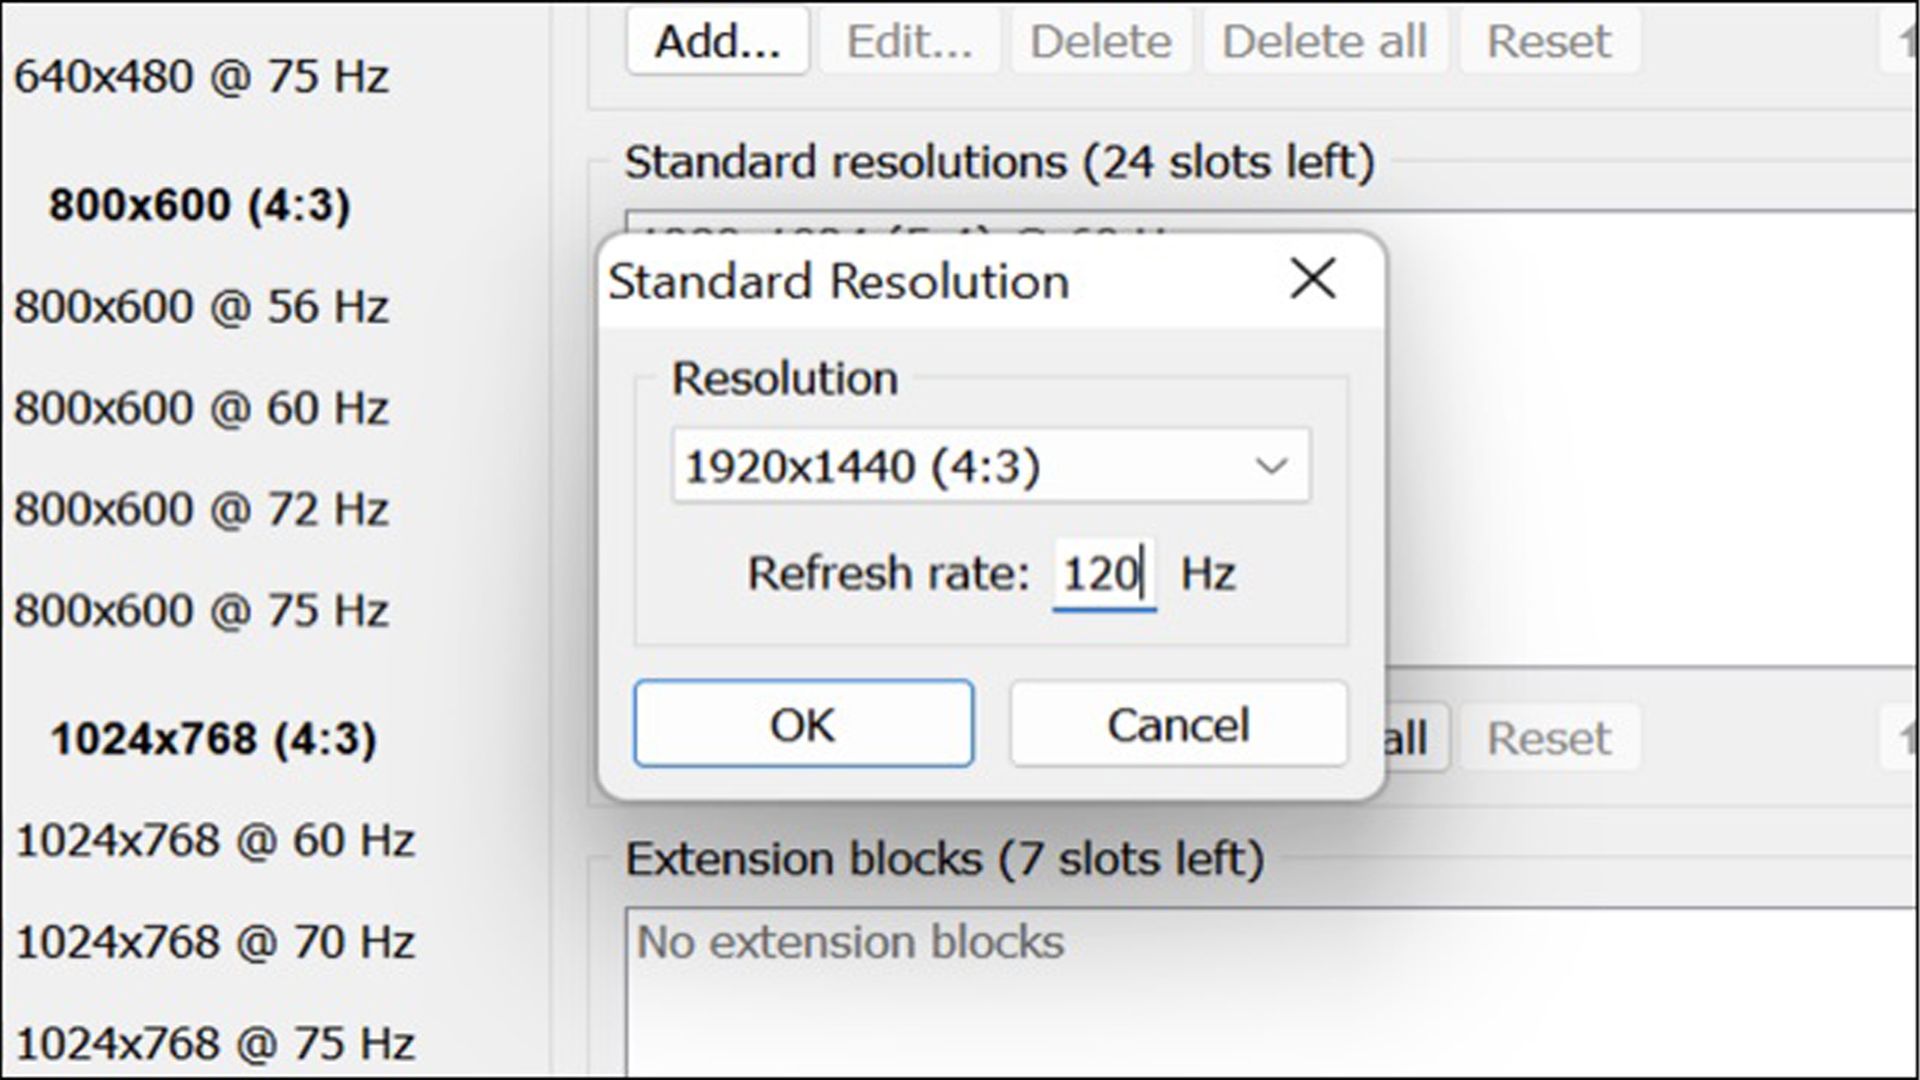
Task: Confirm with the OK button
Action: click(803, 723)
